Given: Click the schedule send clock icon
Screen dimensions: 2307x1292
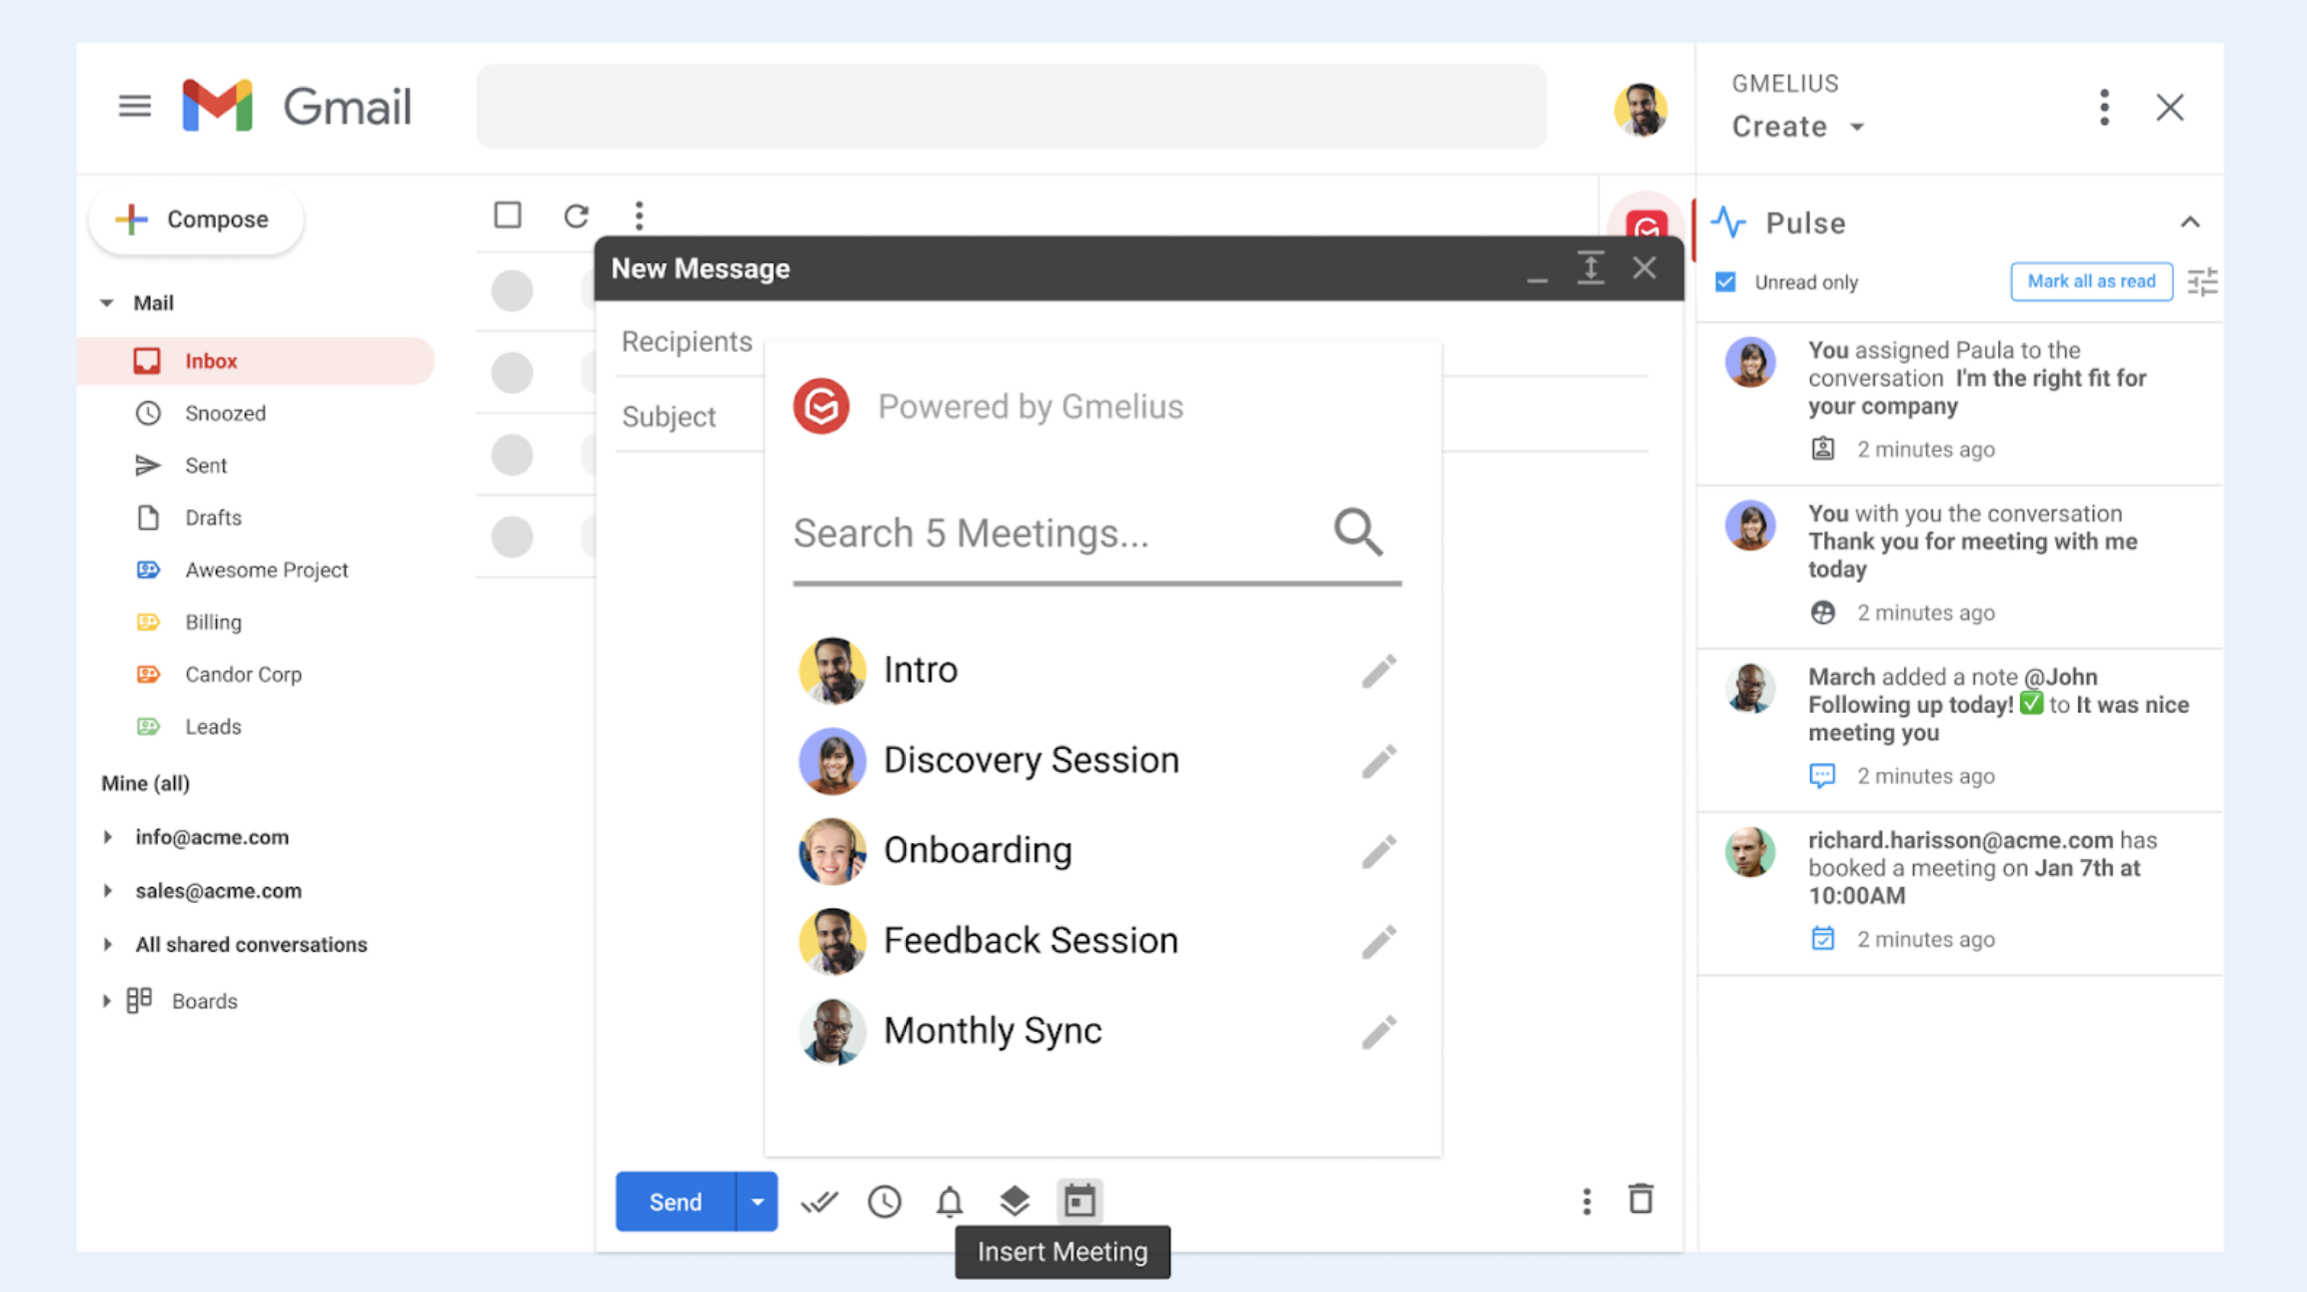Looking at the screenshot, I should (884, 1201).
